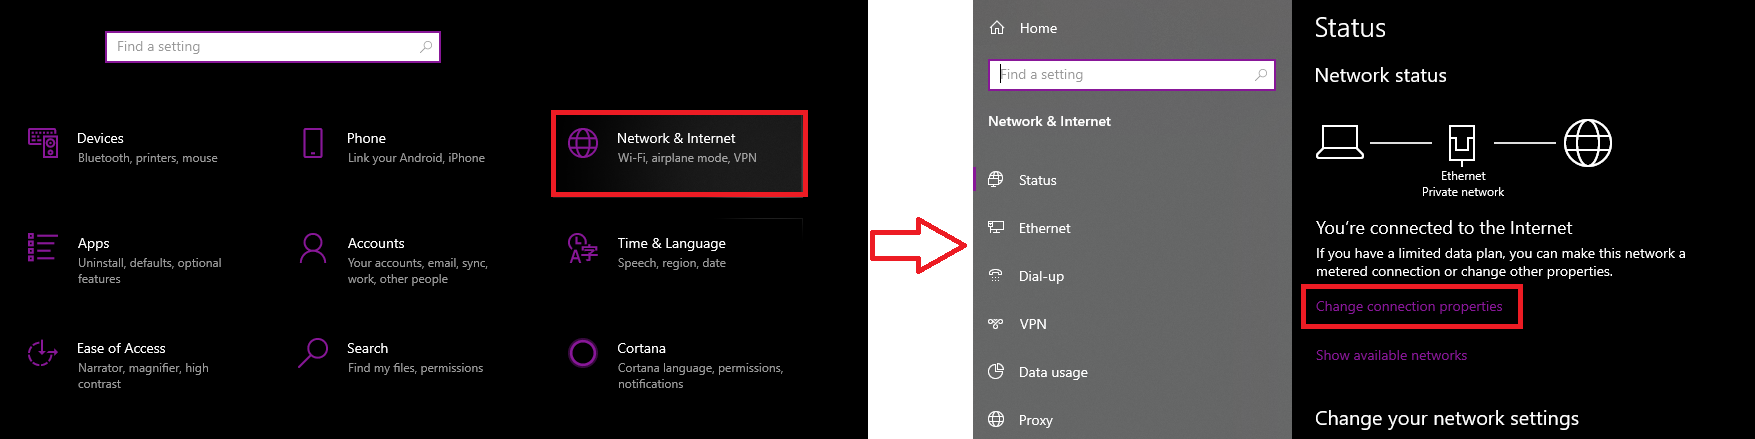Screen dimensions: 1755x439
Task: Focus Find a setting box on dark home
Action: pos(273,47)
